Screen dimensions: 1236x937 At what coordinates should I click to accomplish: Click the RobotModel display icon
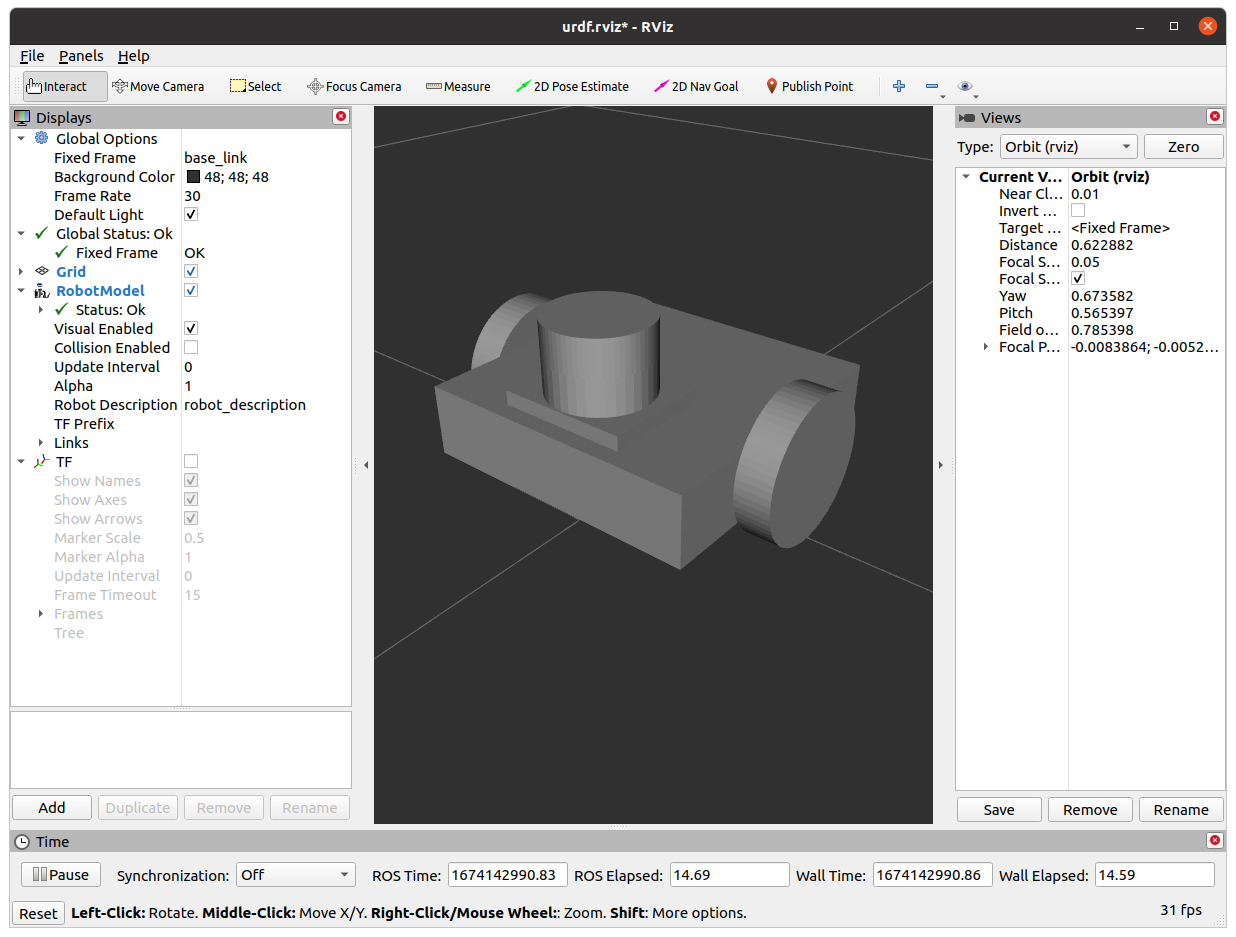pyautogui.click(x=41, y=290)
